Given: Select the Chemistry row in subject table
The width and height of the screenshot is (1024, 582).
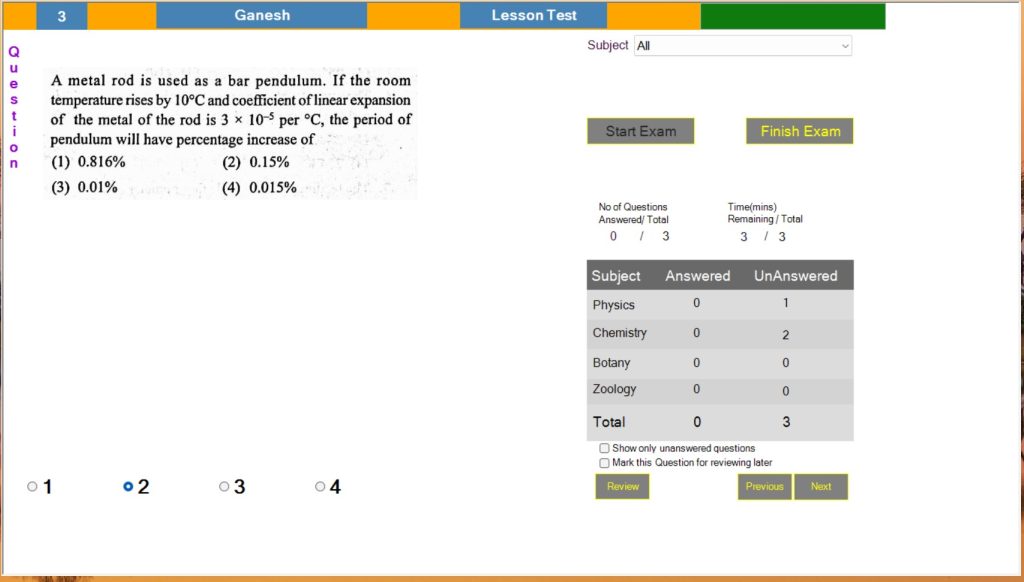Looking at the screenshot, I should (x=719, y=333).
